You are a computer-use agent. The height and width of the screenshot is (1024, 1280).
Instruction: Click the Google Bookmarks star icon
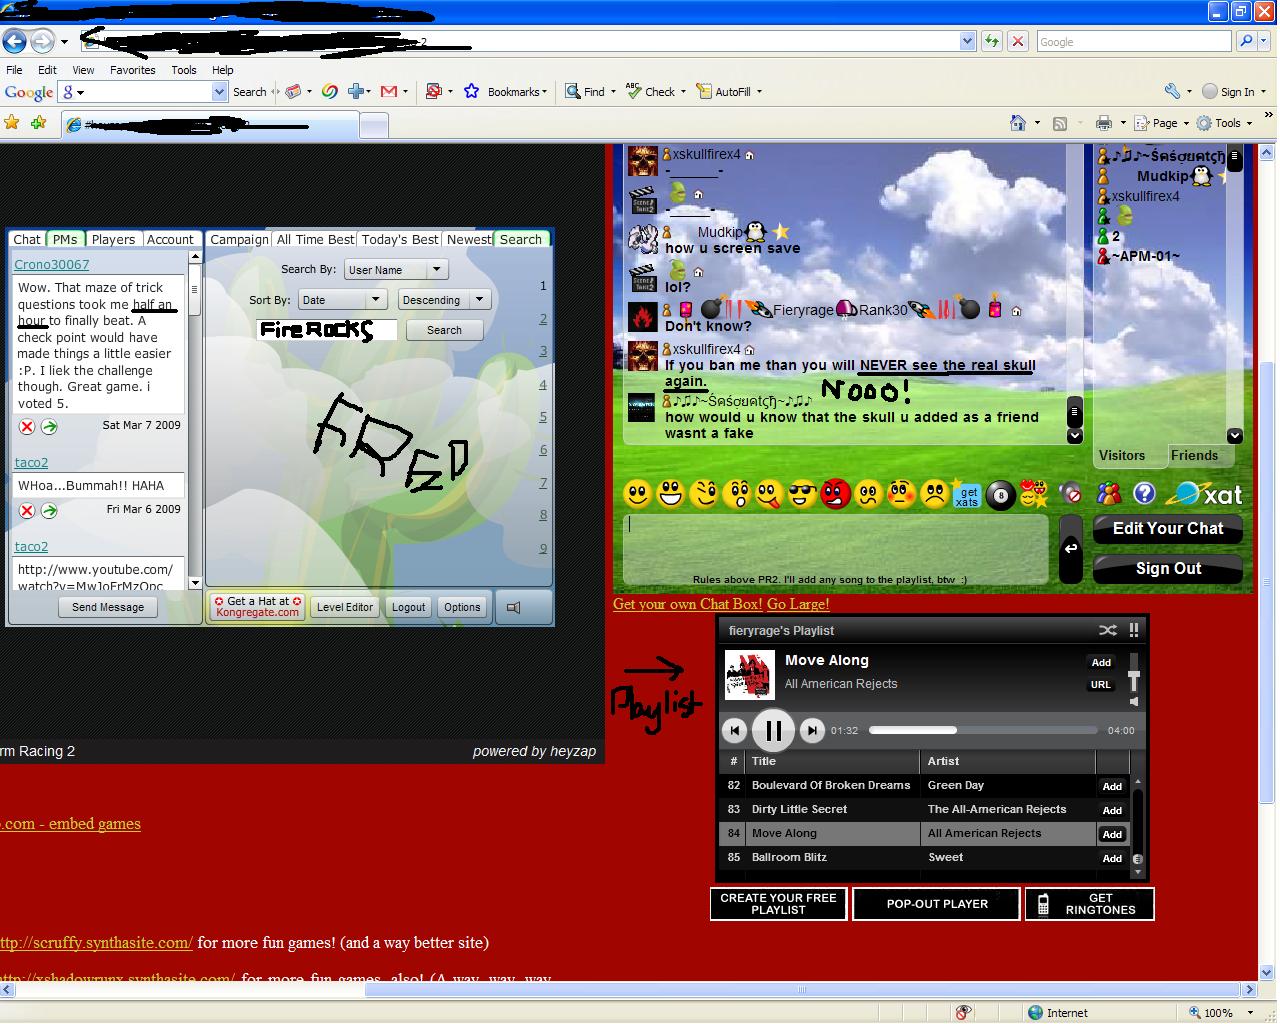tap(471, 91)
